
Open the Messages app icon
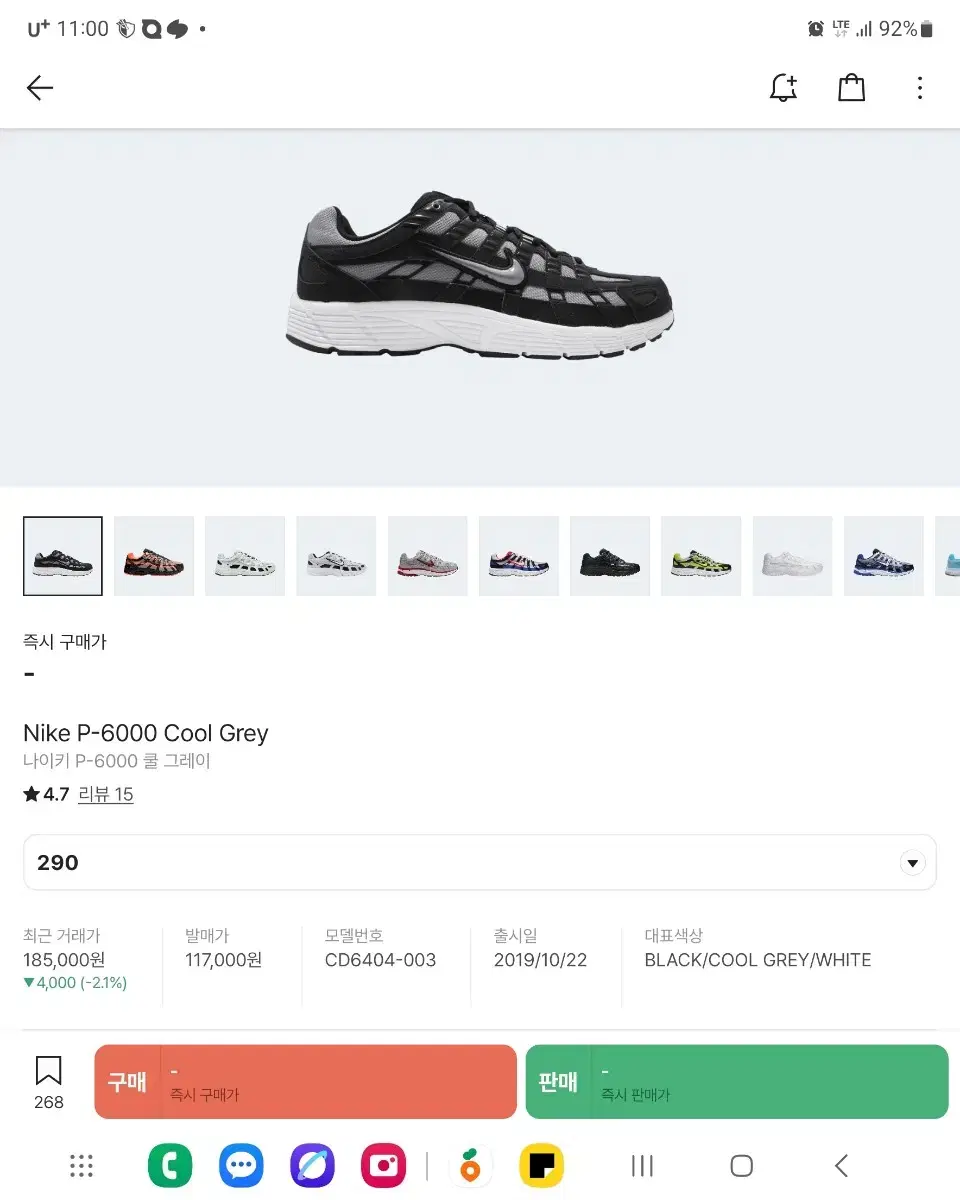[x=241, y=1165]
